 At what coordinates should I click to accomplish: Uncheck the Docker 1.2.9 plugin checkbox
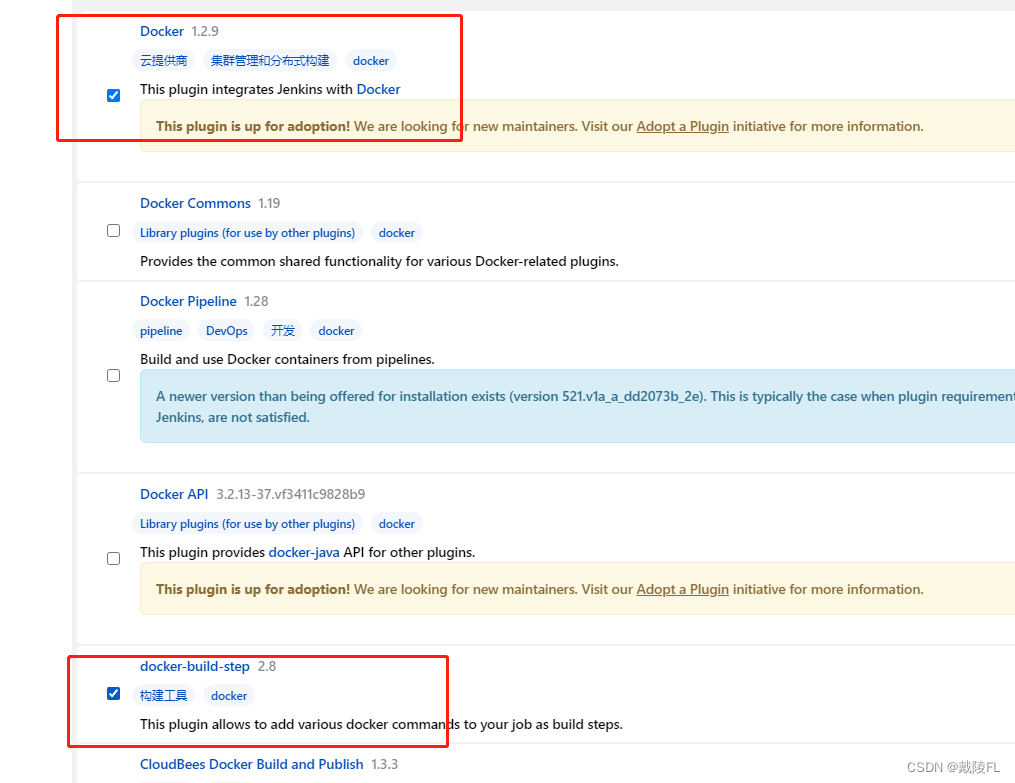coord(113,96)
